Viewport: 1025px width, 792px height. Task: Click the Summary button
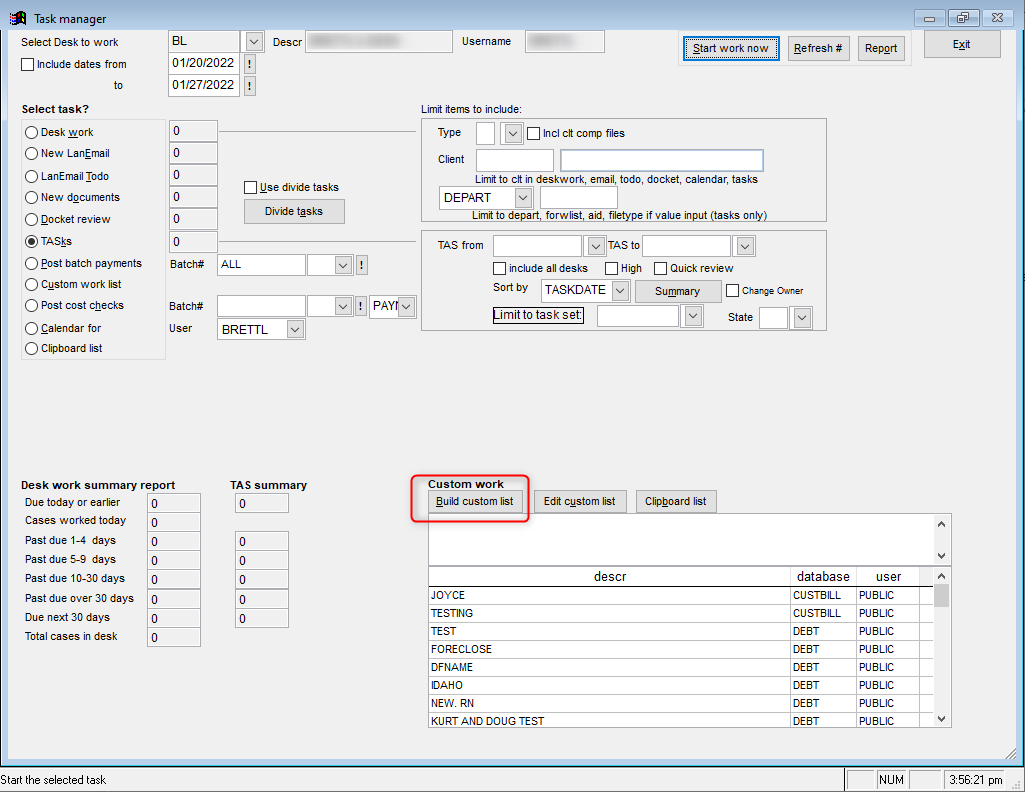(x=678, y=291)
